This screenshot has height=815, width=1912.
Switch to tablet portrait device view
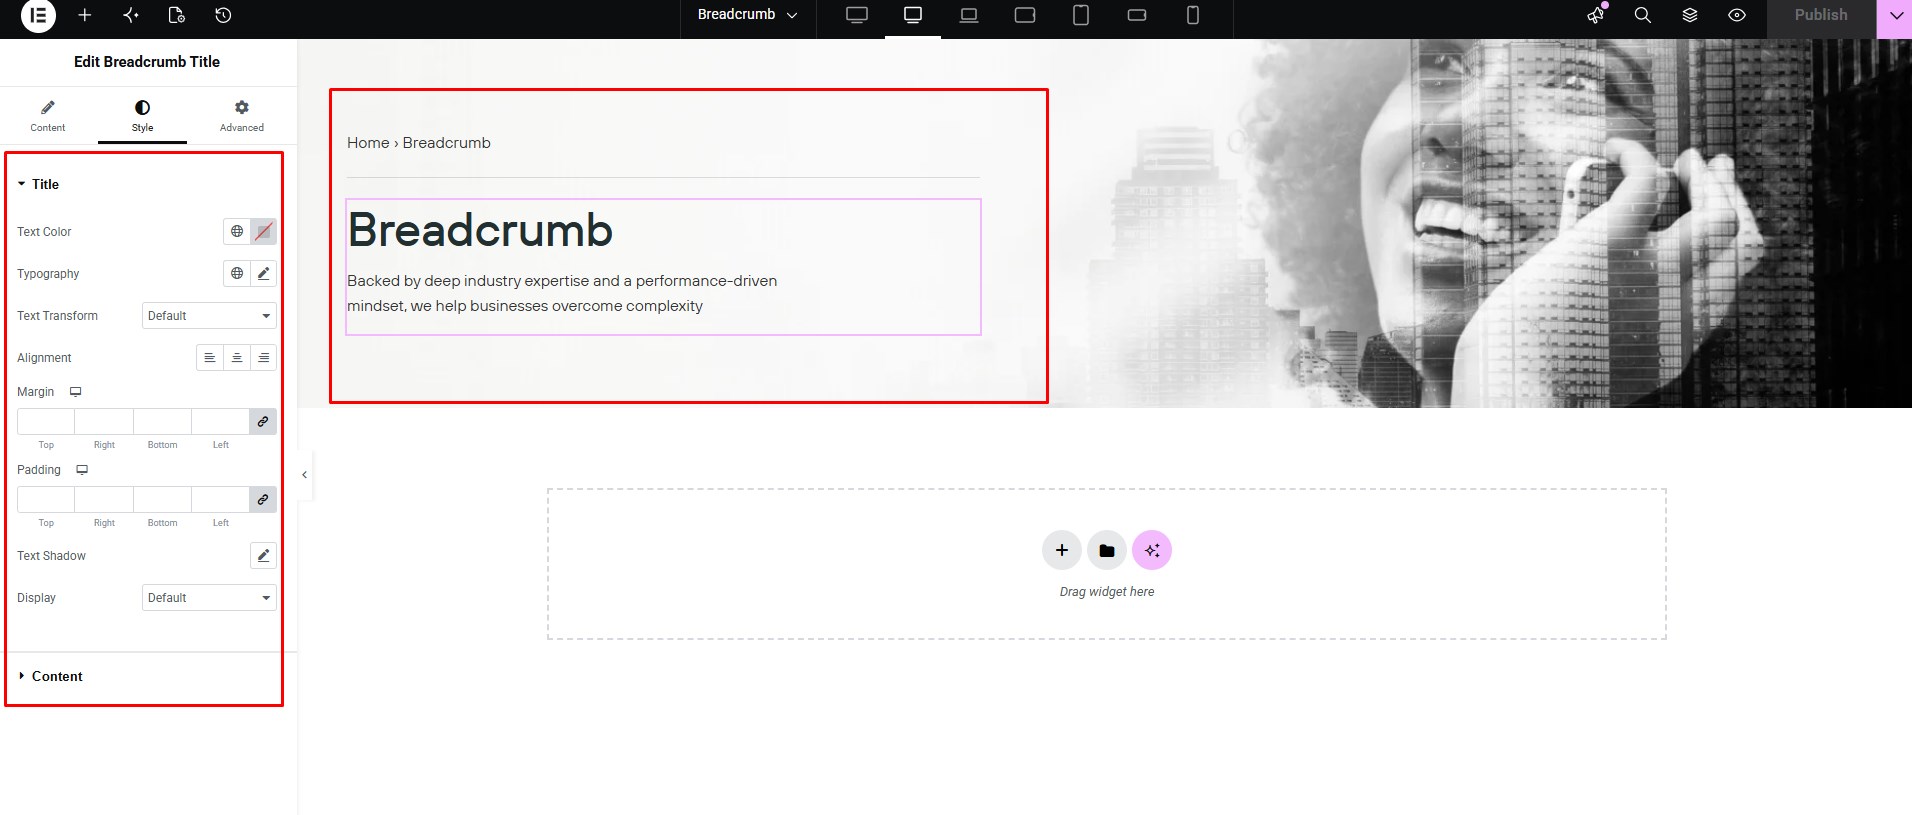(1081, 15)
